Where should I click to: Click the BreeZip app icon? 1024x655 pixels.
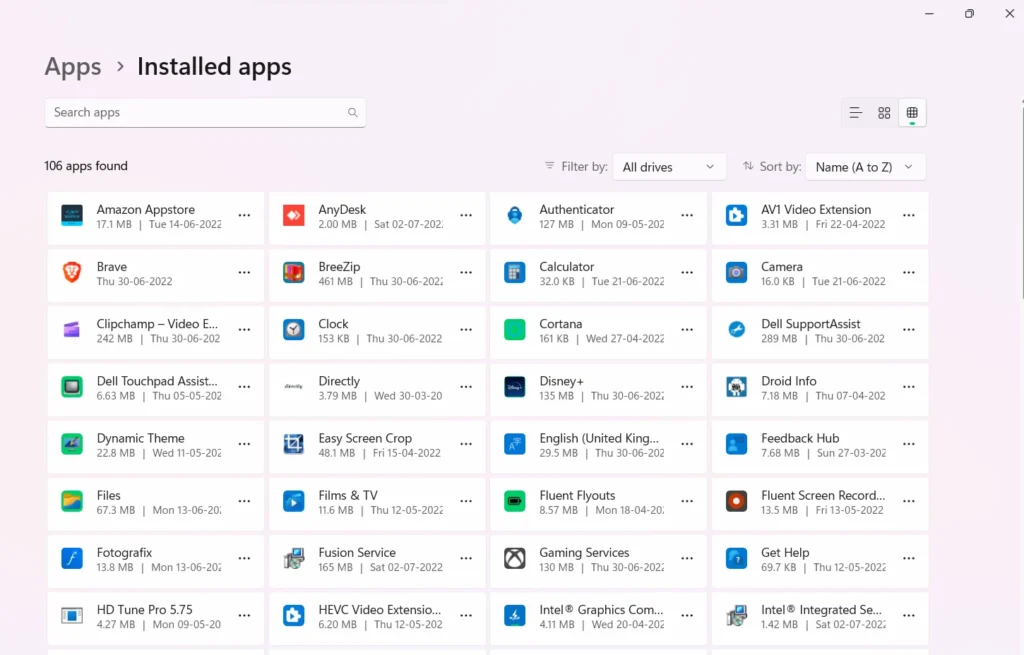click(293, 272)
